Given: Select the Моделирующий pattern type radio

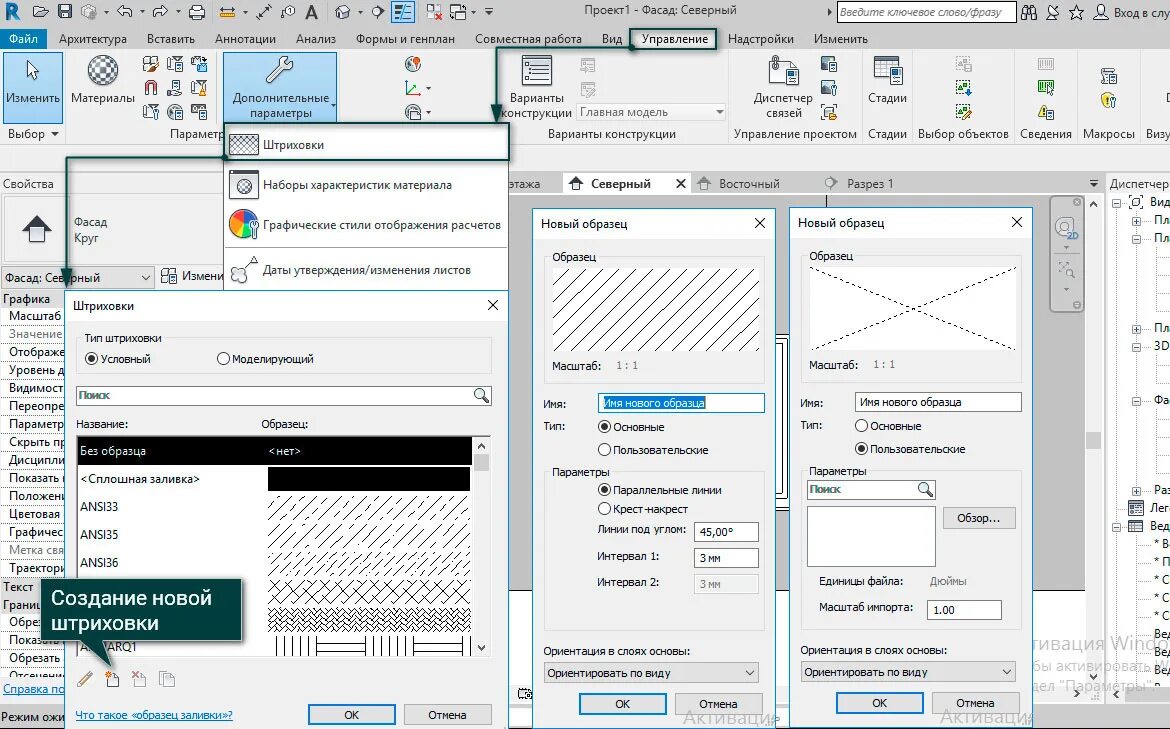Looking at the screenshot, I should click(223, 359).
